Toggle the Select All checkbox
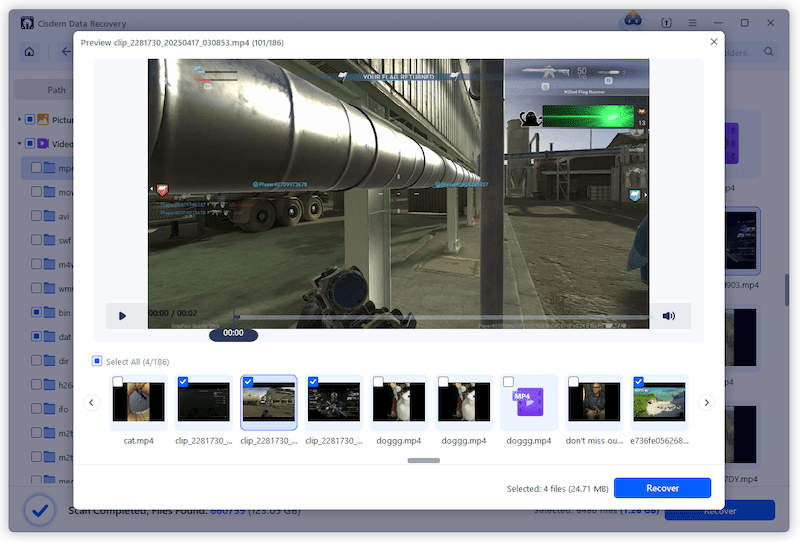Screen dimensions: 800x542 (97, 361)
